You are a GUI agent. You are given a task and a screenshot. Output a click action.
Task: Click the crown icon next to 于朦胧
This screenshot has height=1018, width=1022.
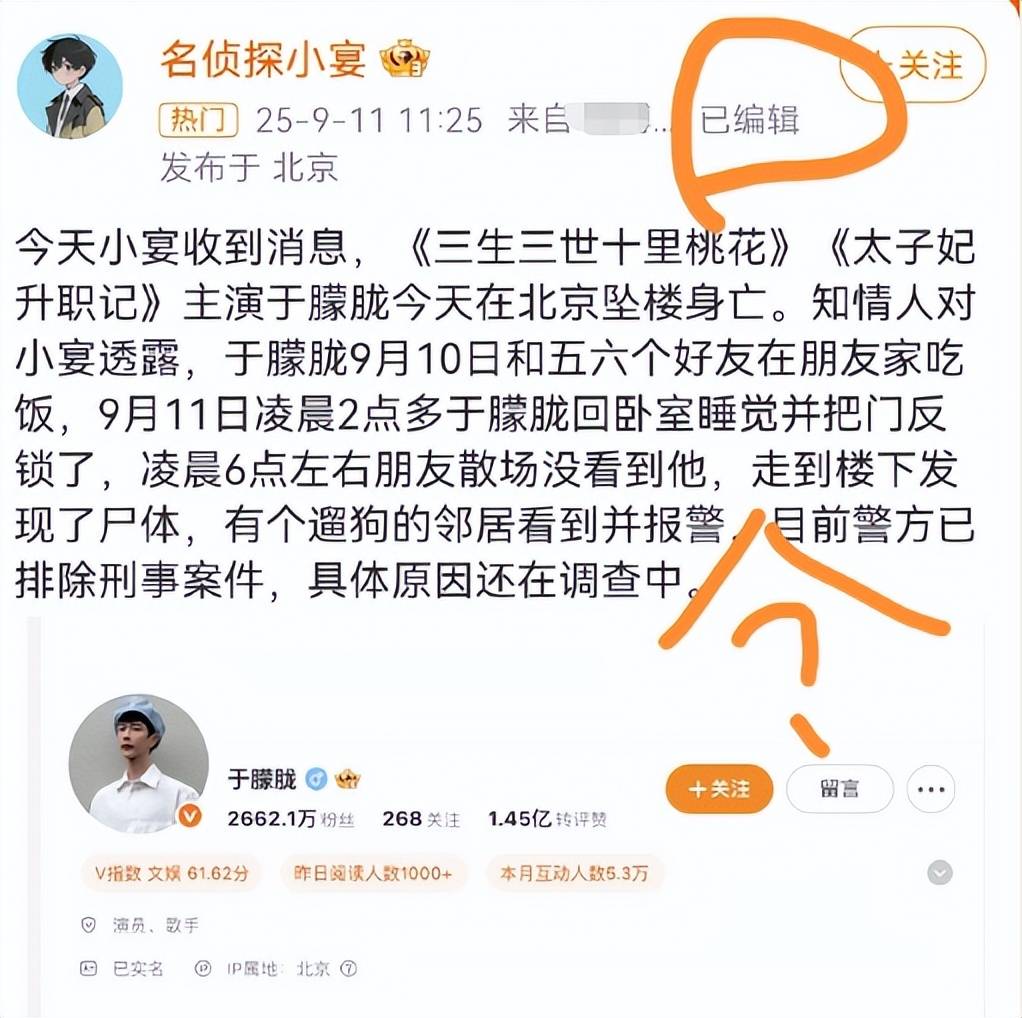[x=347, y=778]
